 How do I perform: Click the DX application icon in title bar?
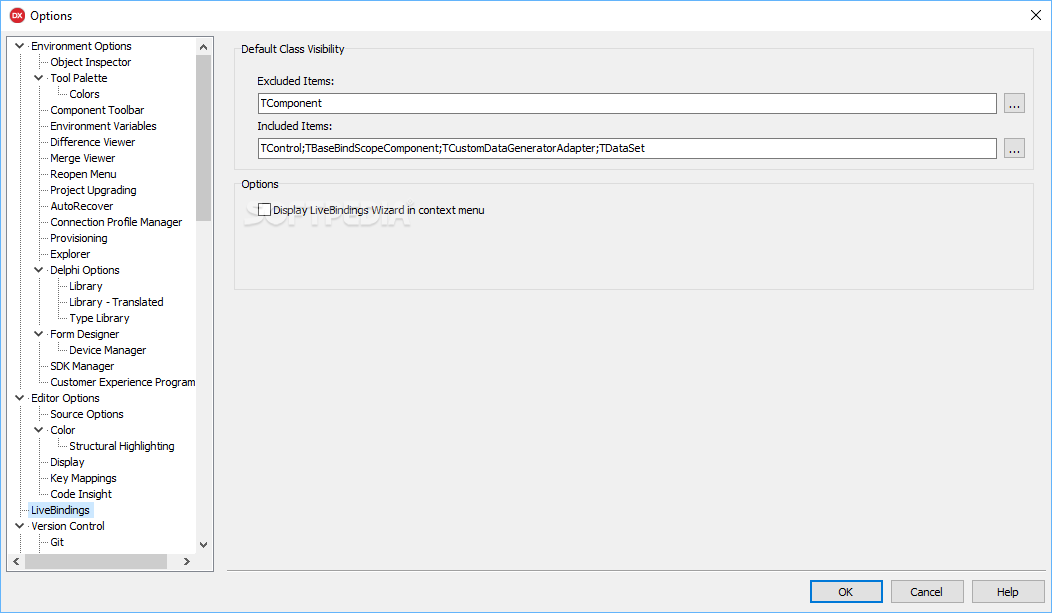tap(17, 15)
